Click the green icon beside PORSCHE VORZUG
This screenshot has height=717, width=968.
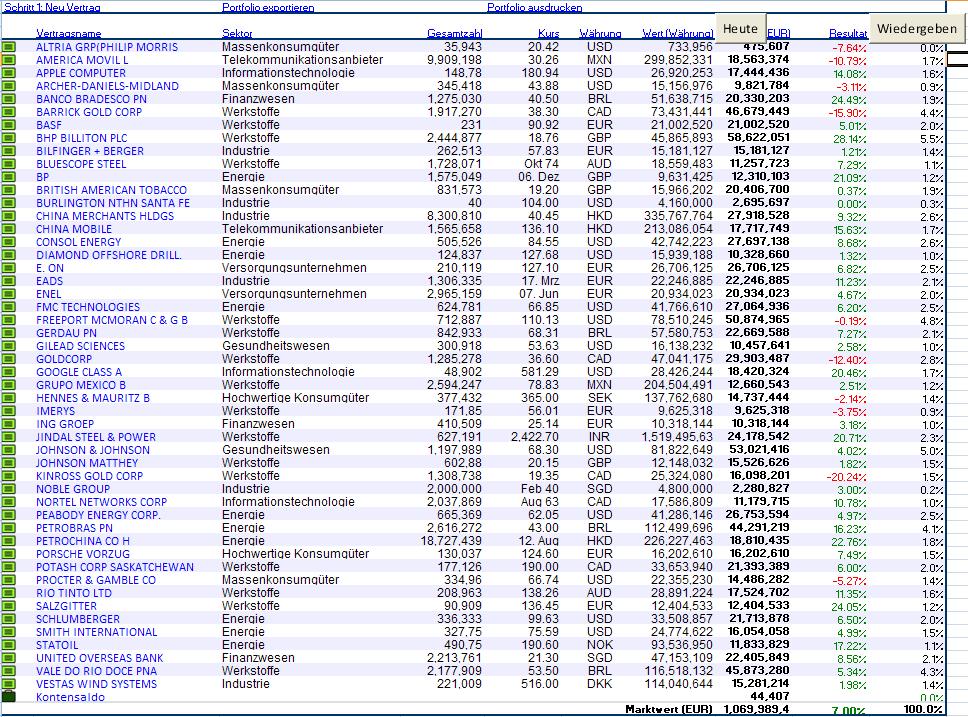click(8, 554)
